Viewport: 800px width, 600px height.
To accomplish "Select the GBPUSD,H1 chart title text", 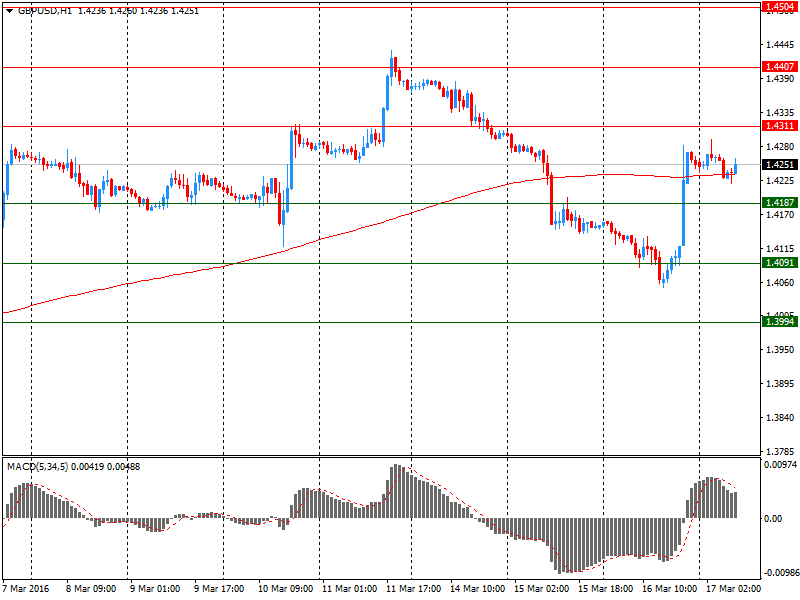I will click(x=45, y=11).
